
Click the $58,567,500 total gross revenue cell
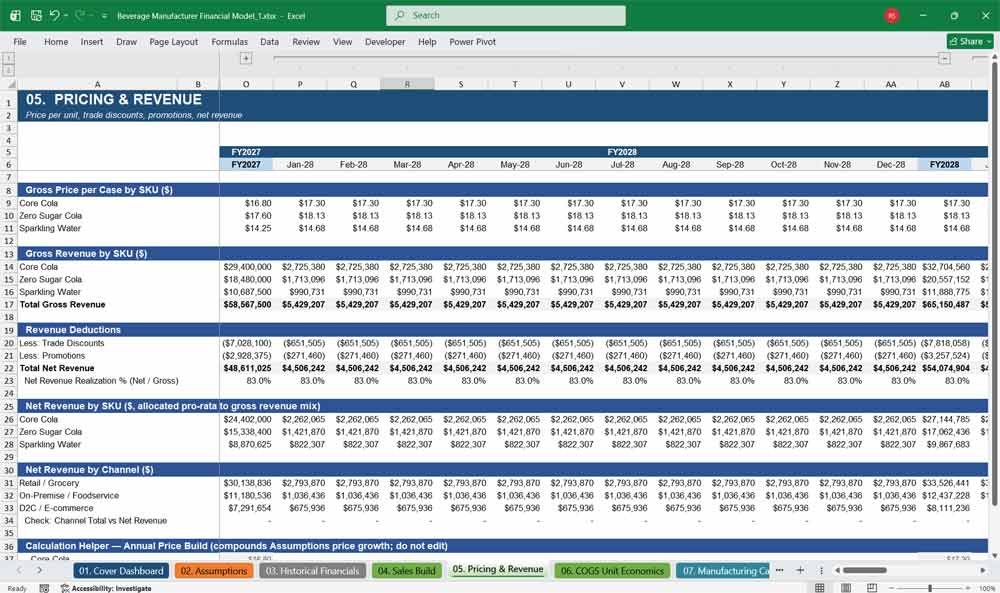coord(247,305)
